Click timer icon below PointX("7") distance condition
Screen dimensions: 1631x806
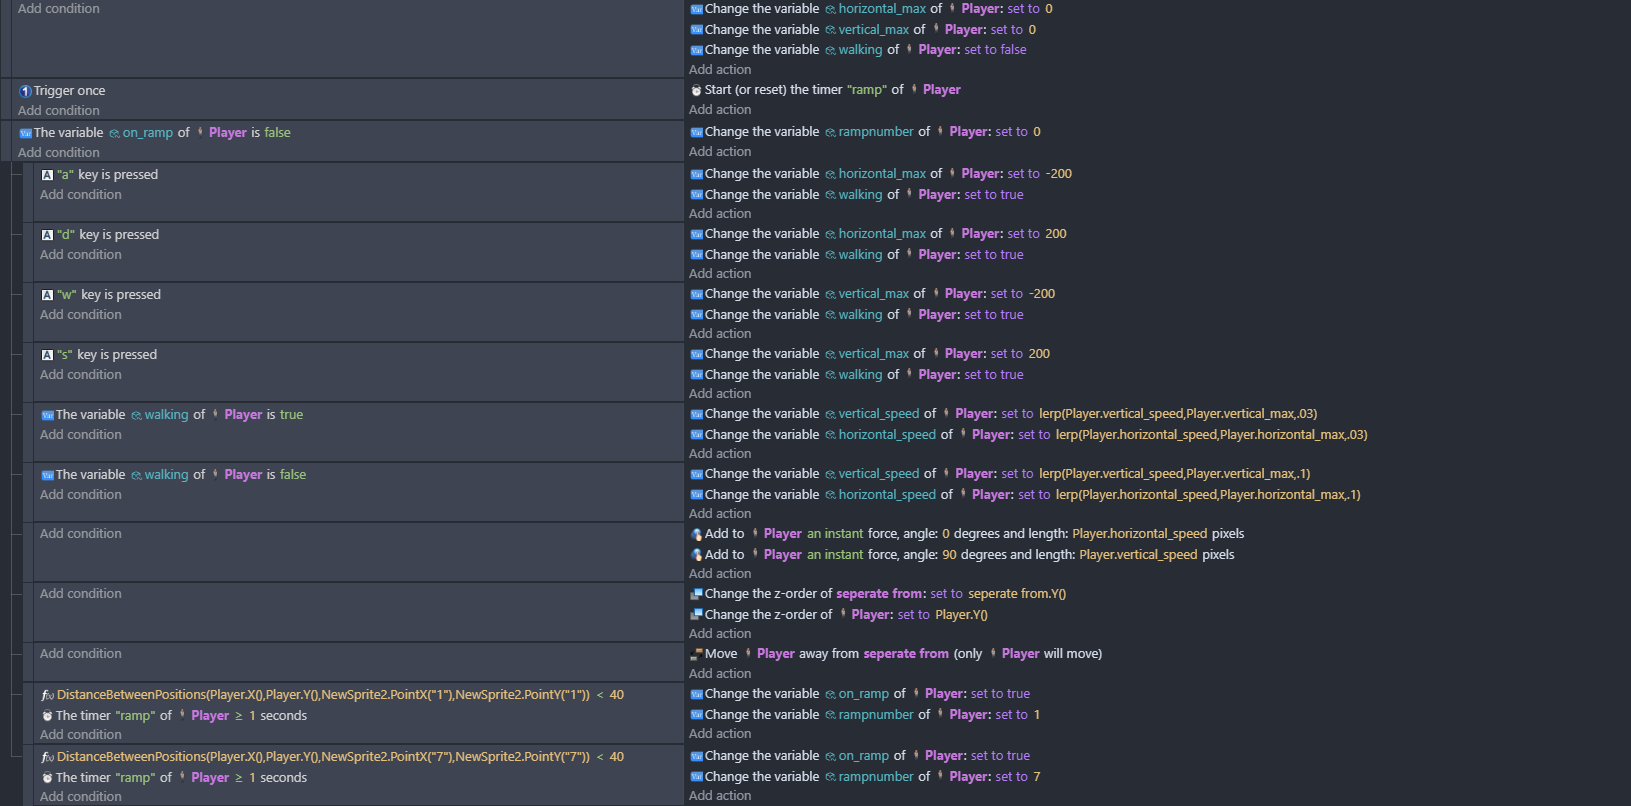click(47, 778)
